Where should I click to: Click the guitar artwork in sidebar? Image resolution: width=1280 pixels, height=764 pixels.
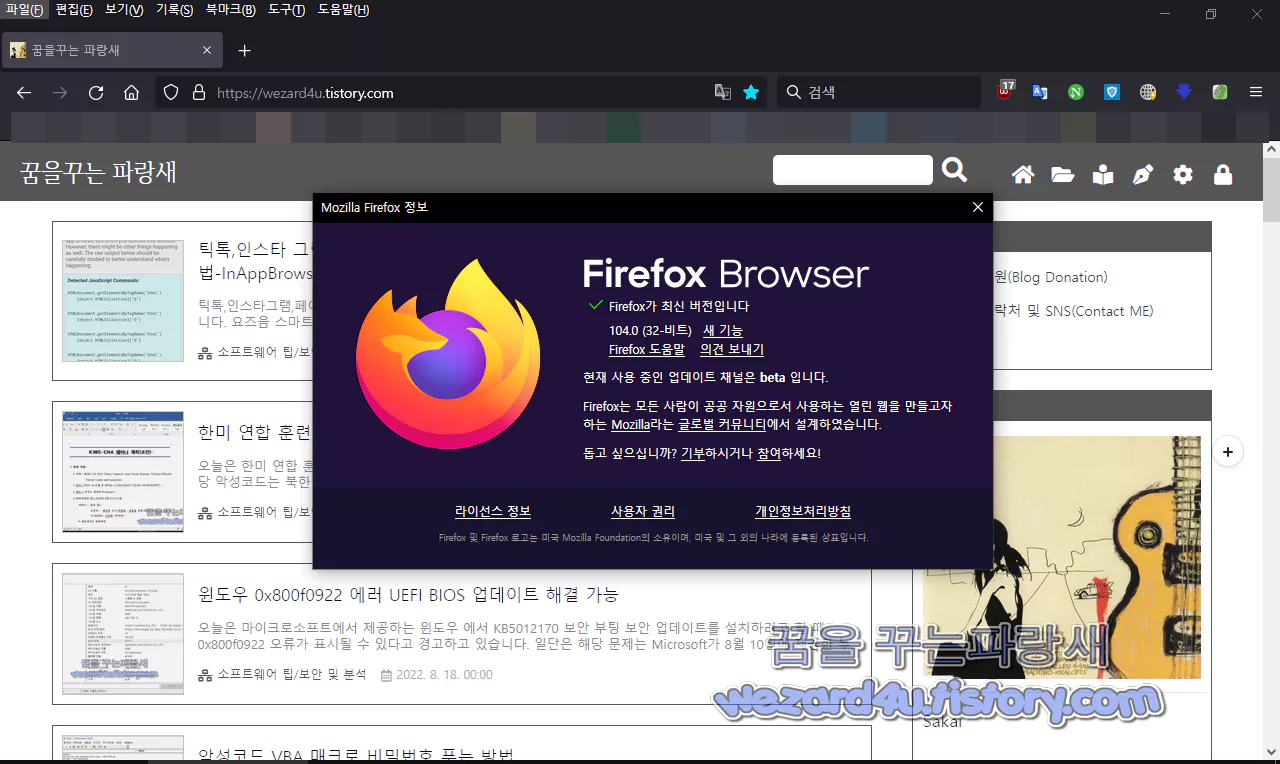coord(1062,557)
